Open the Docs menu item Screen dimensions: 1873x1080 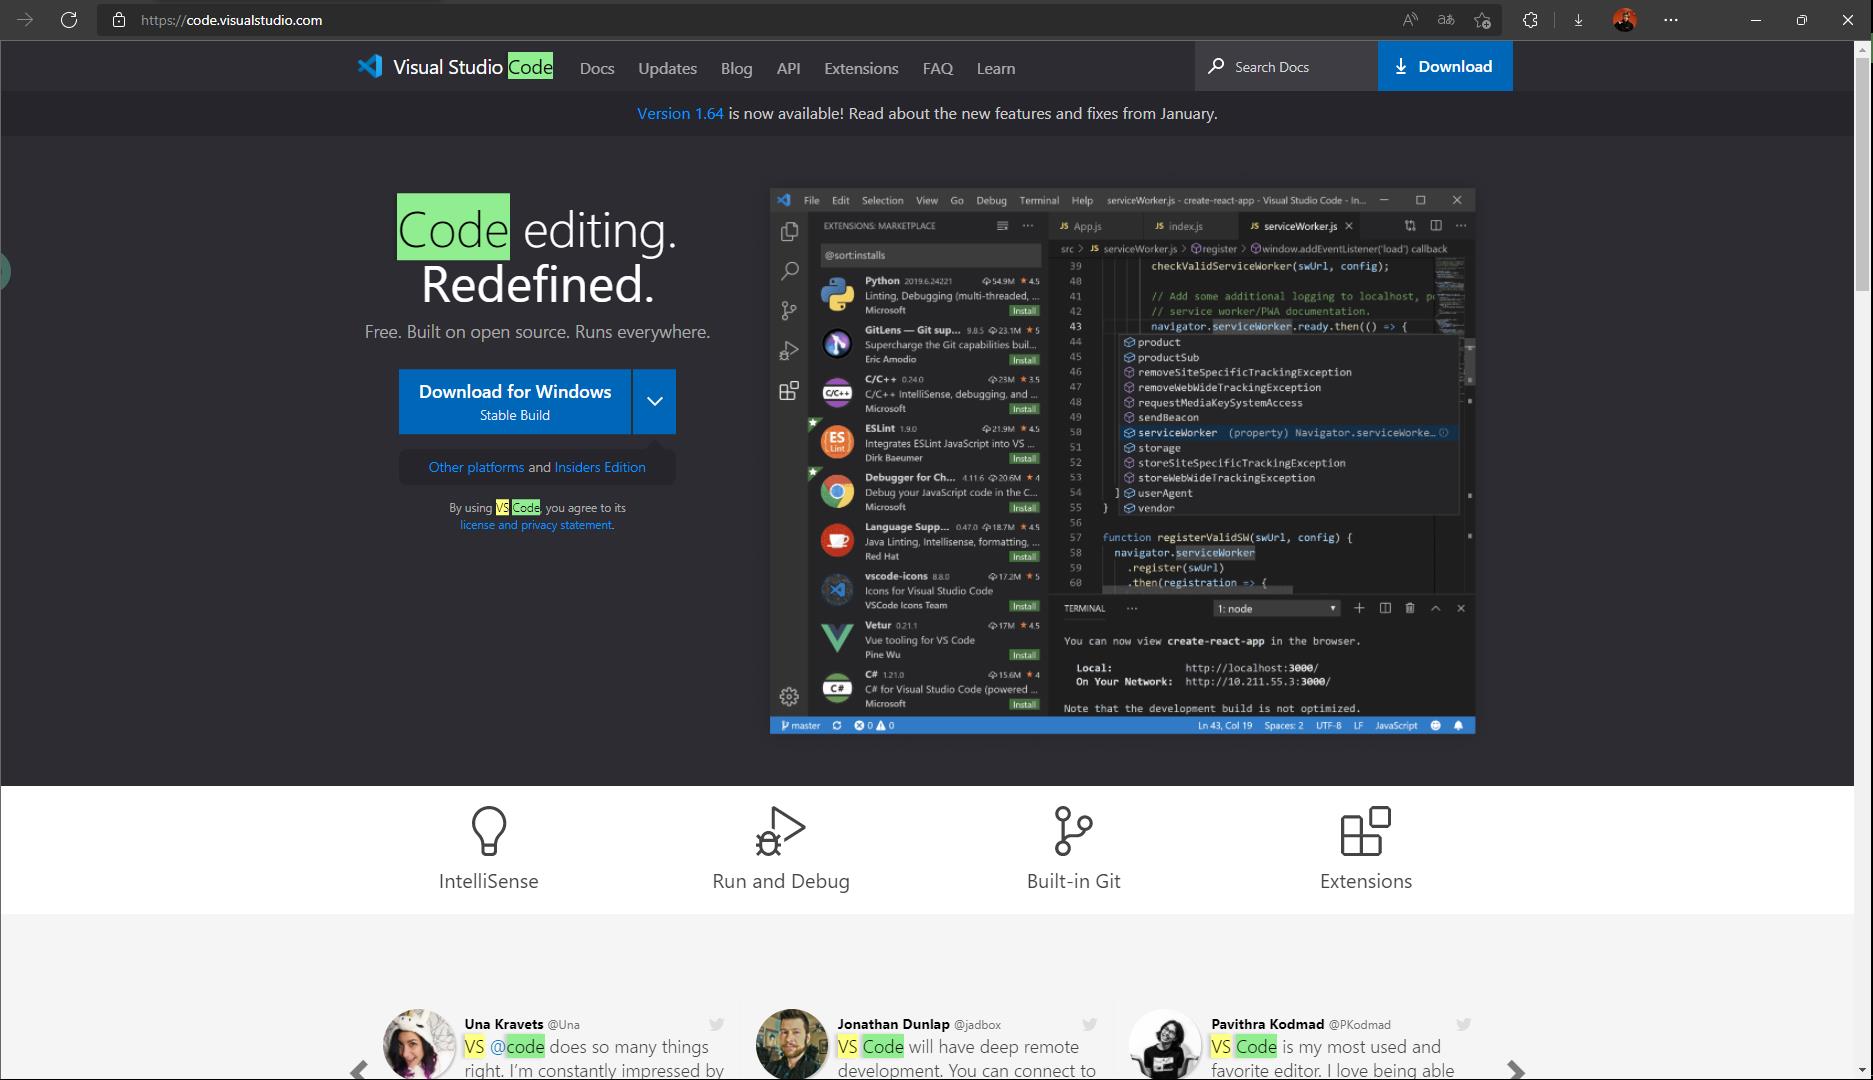coord(597,68)
